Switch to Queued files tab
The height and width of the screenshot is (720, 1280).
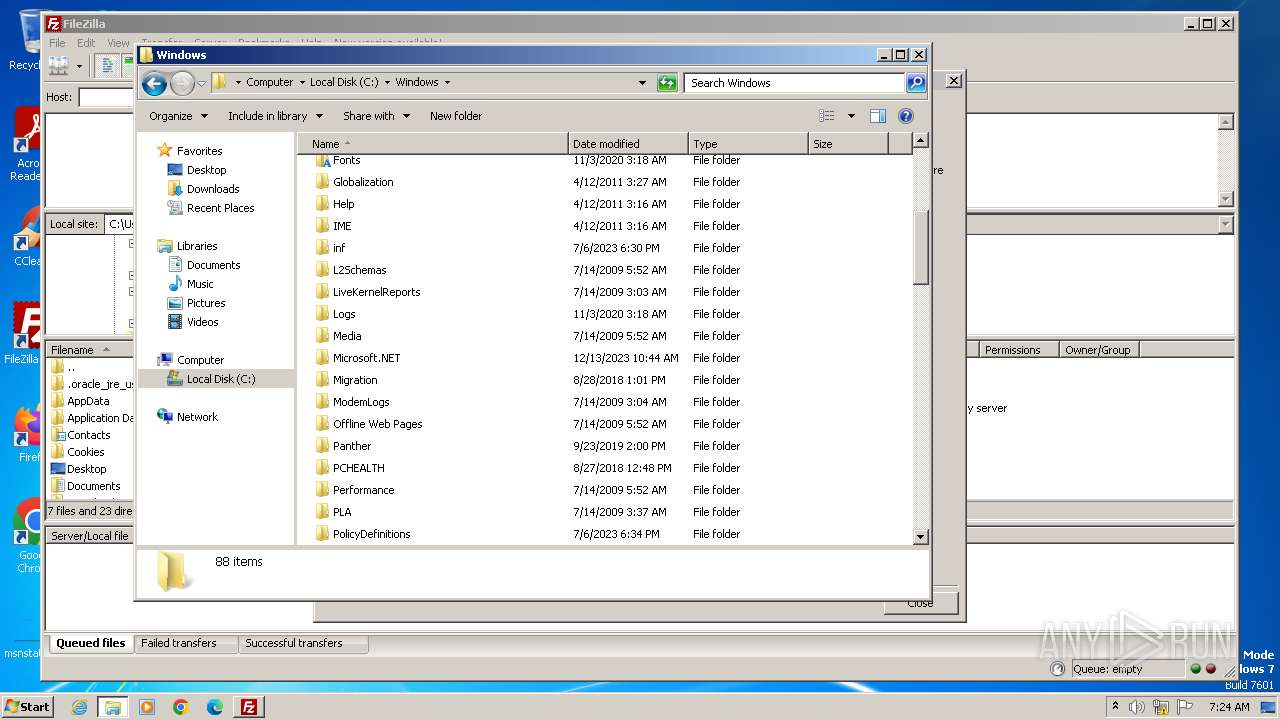click(x=90, y=643)
